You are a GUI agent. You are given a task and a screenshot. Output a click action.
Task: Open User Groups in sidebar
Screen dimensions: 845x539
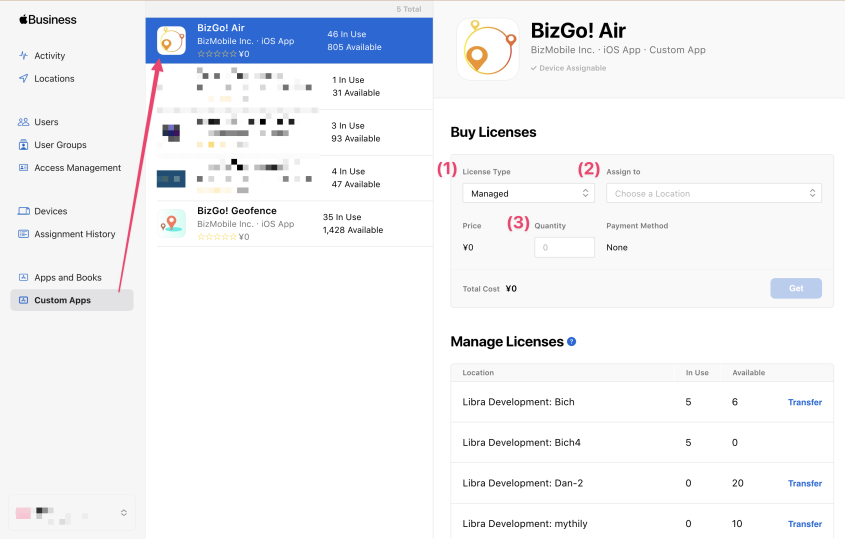coord(60,145)
